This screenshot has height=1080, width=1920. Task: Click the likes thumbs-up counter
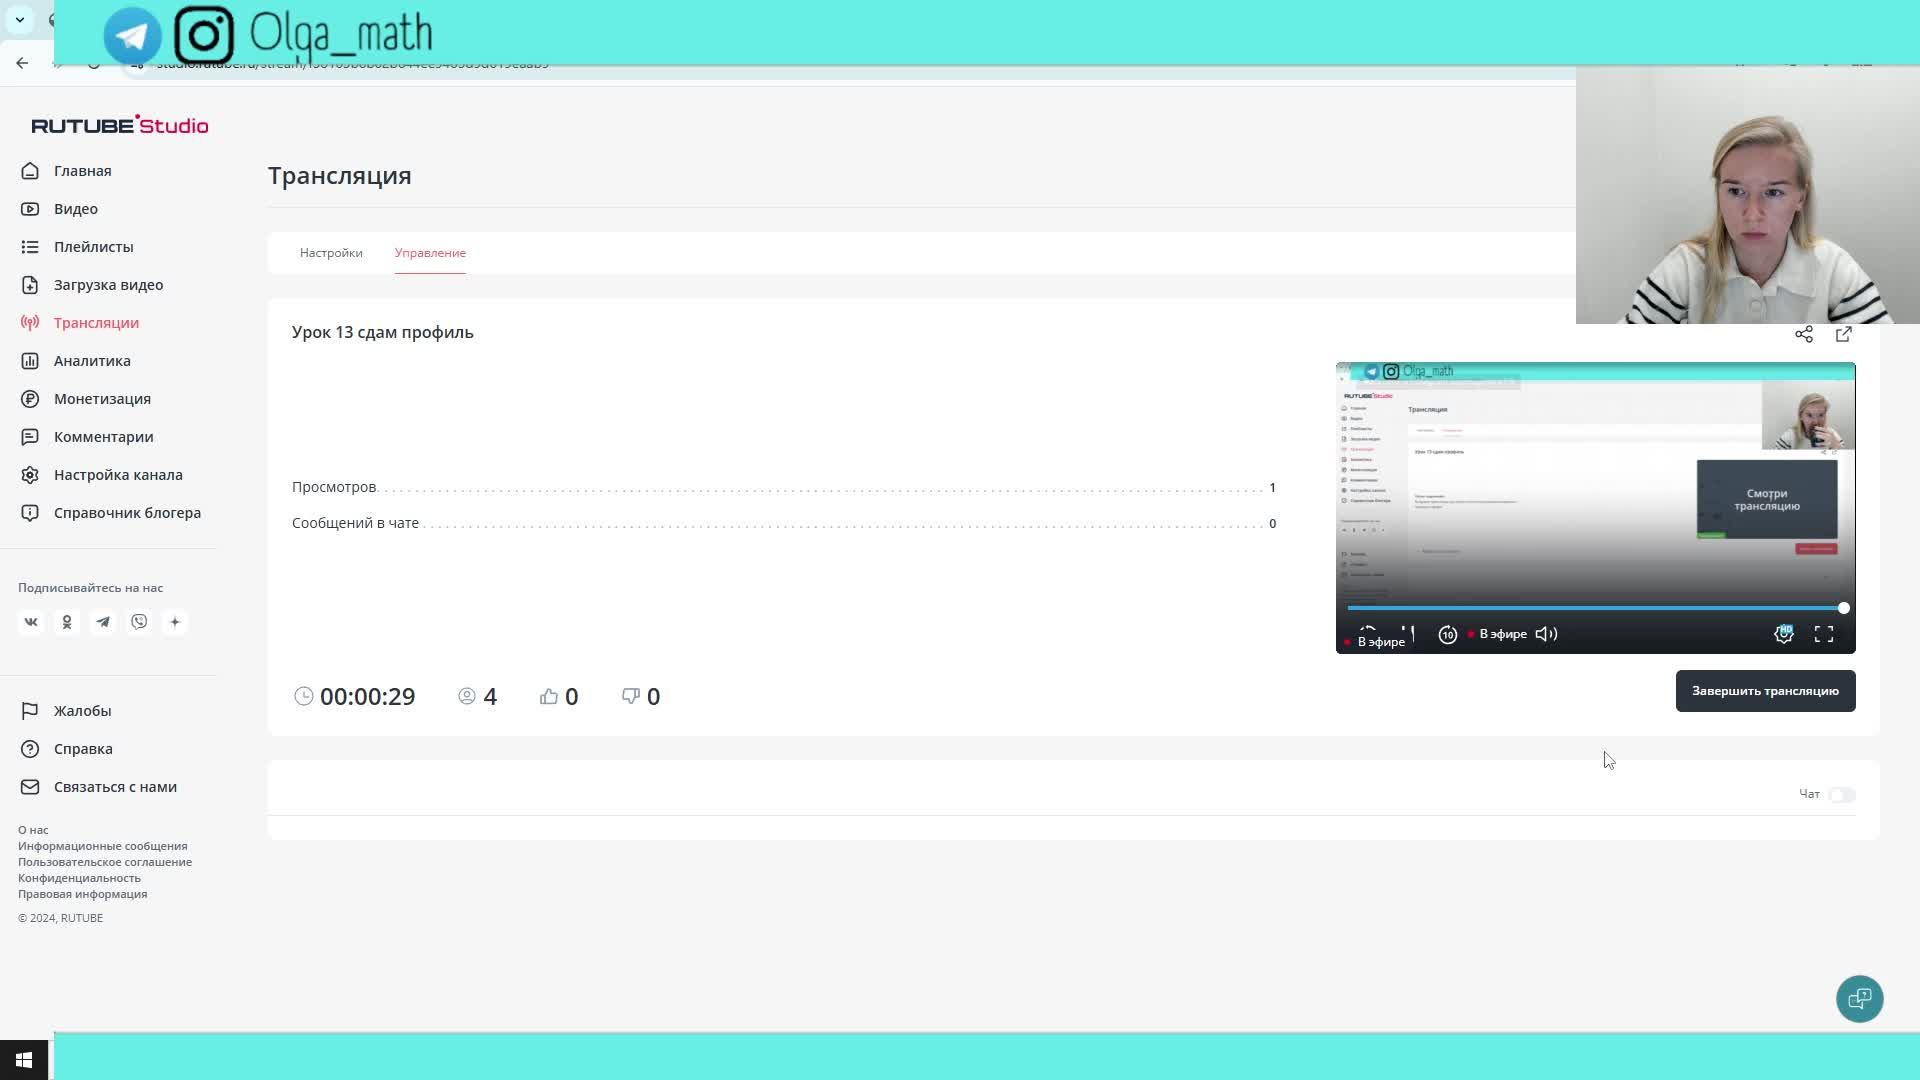[559, 696]
